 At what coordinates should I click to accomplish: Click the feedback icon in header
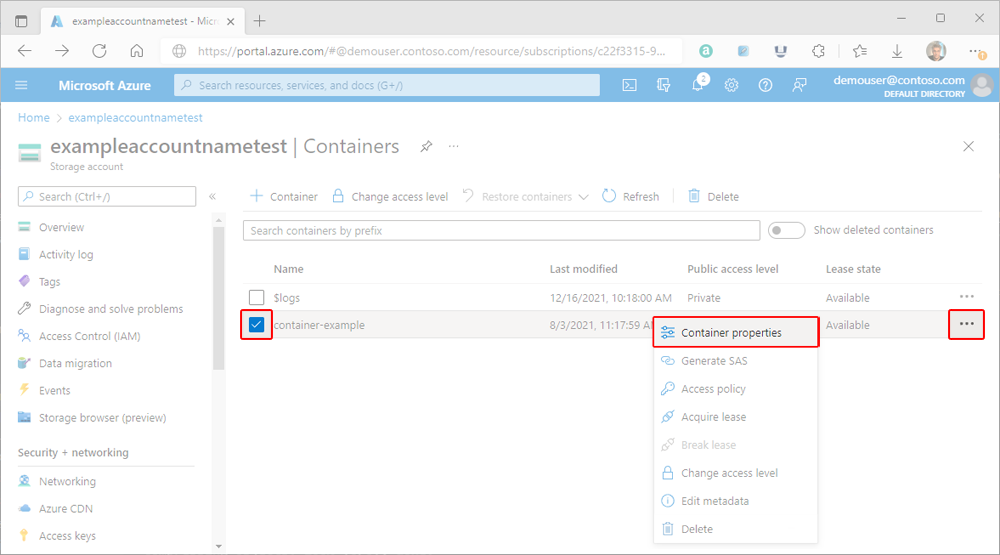point(799,86)
